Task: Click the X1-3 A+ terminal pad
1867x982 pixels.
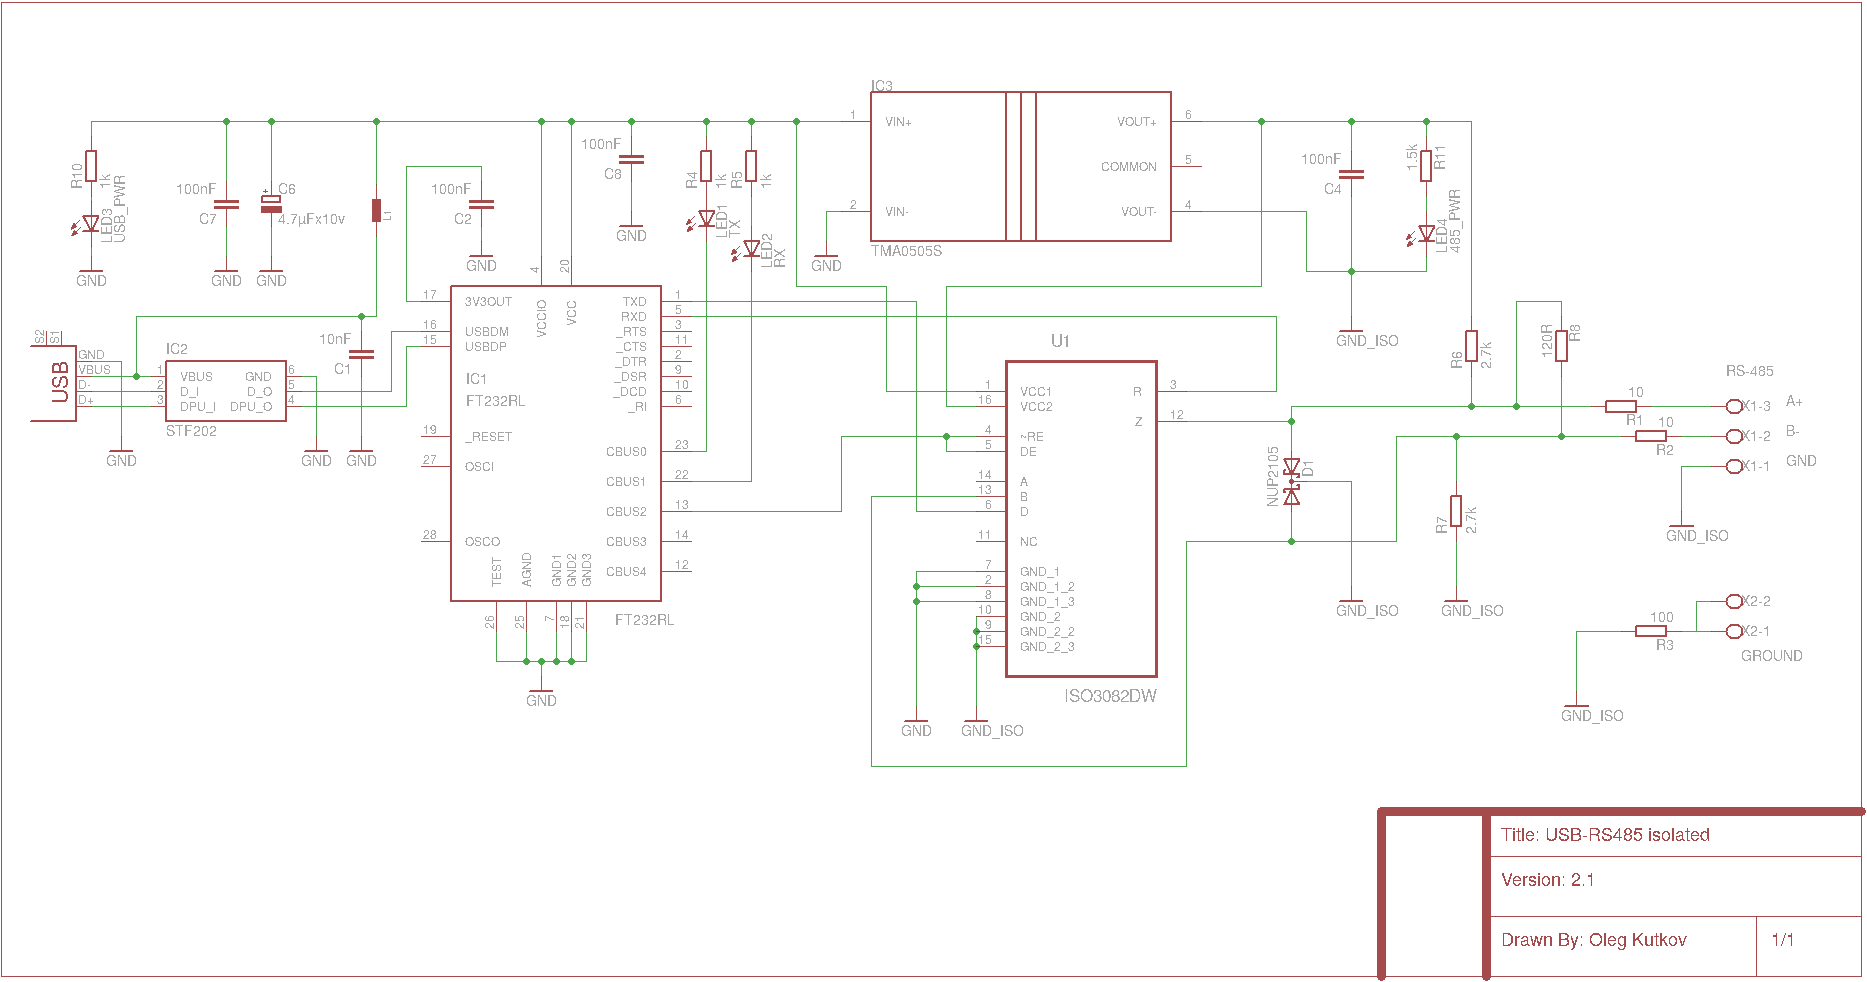Action: click(1734, 406)
